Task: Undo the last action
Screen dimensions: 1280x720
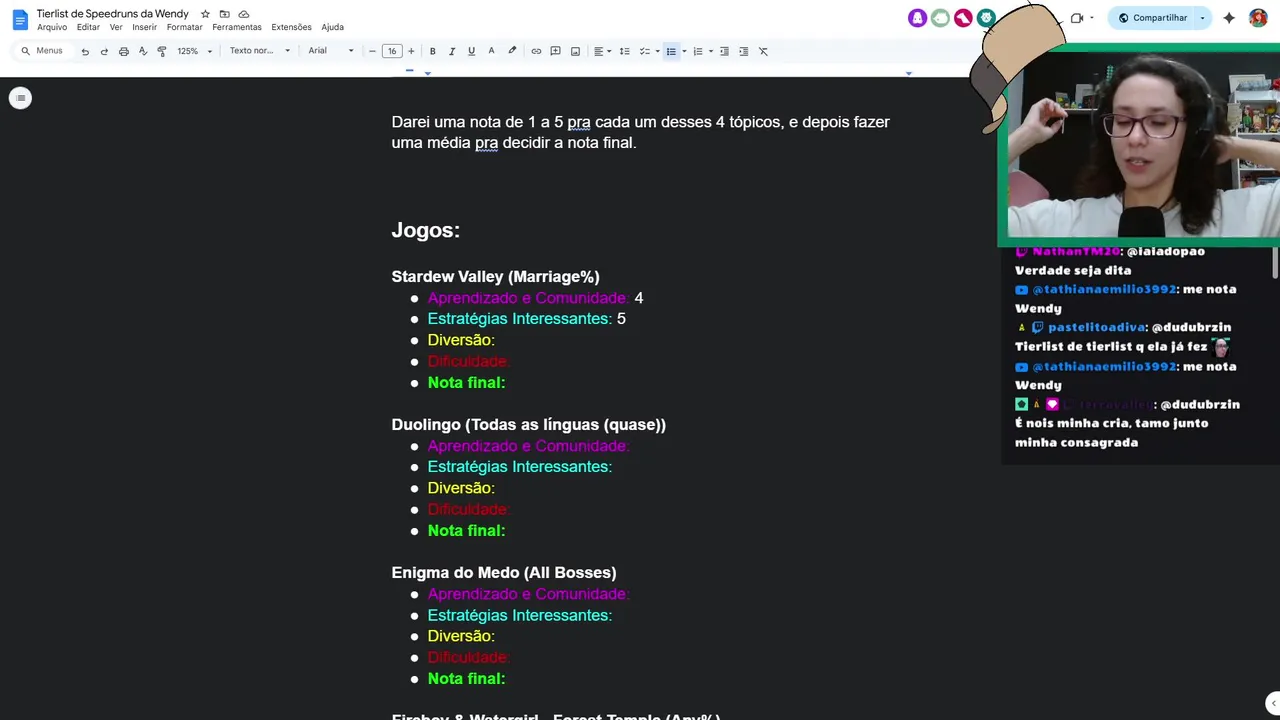Action: (x=85, y=51)
